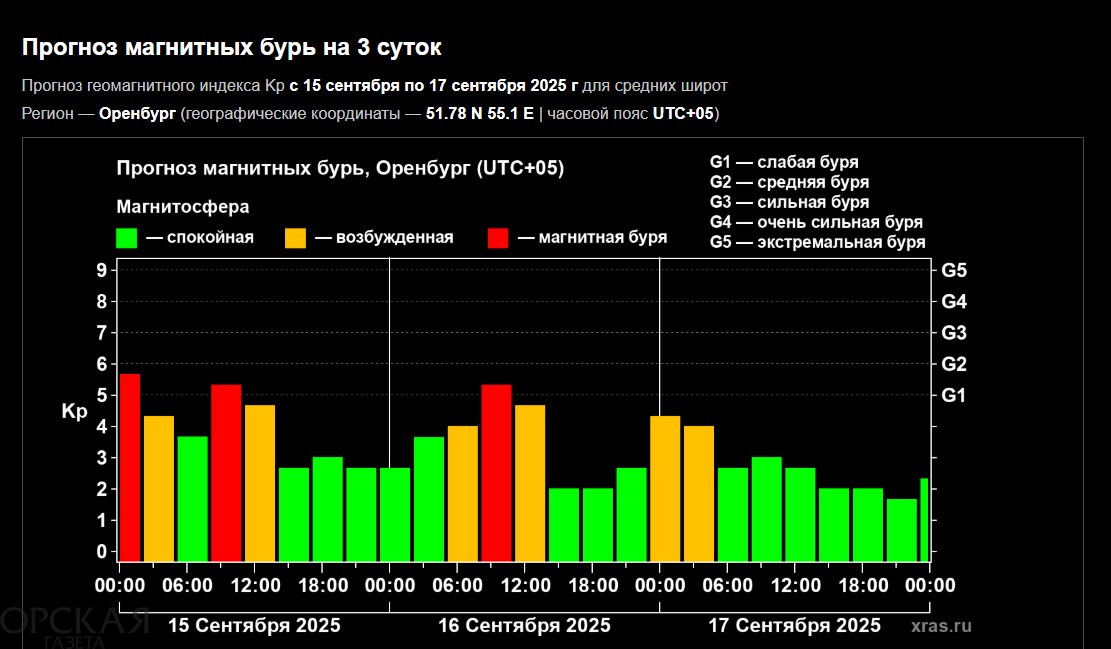Open the xras.ru source watermark link

pyautogui.click(x=941, y=626)
